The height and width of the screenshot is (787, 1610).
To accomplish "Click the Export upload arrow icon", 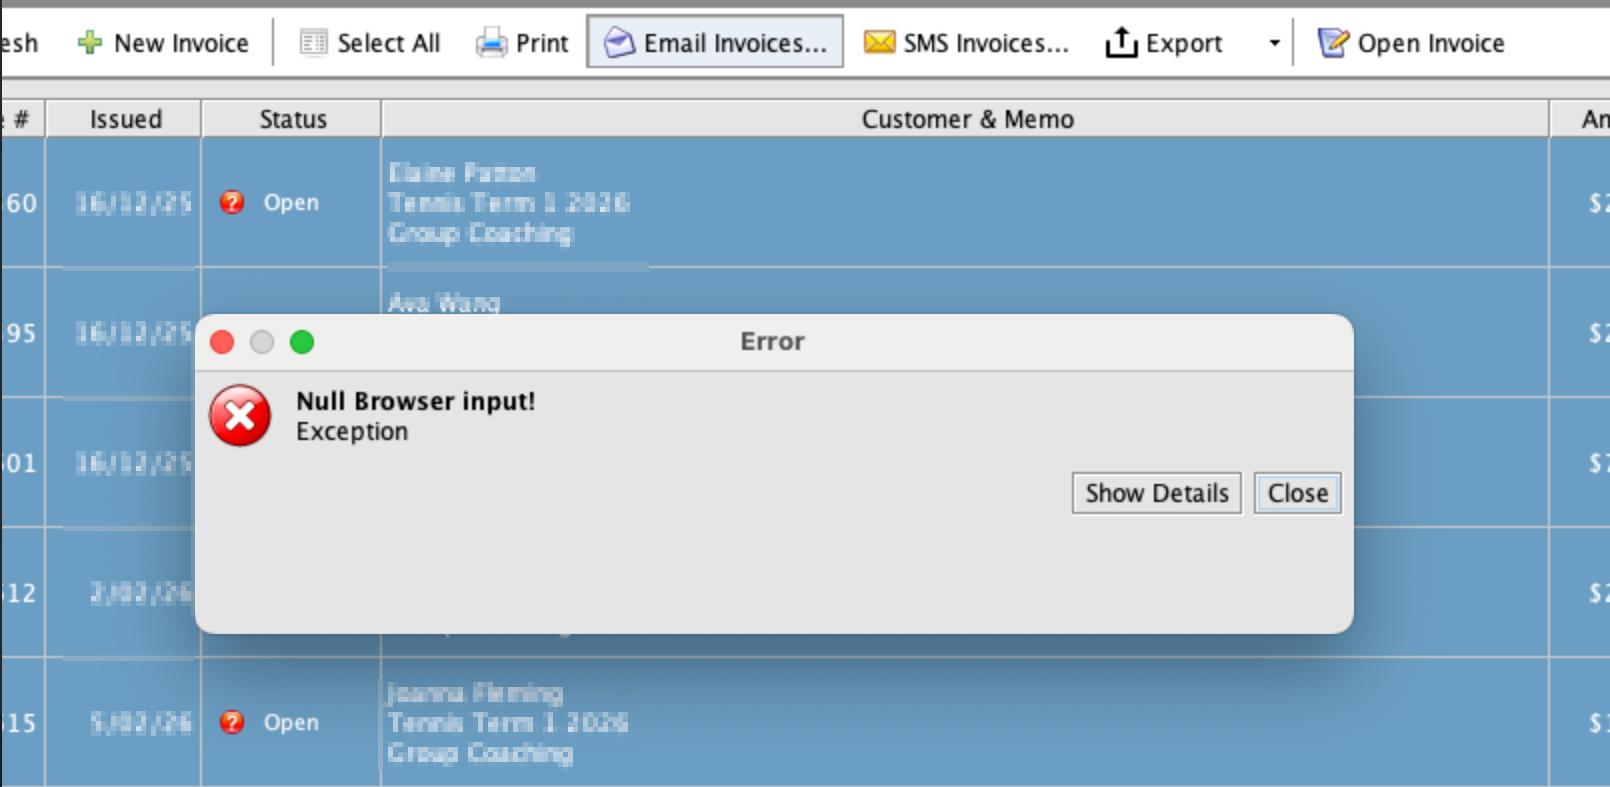I will pos(1121,43).
